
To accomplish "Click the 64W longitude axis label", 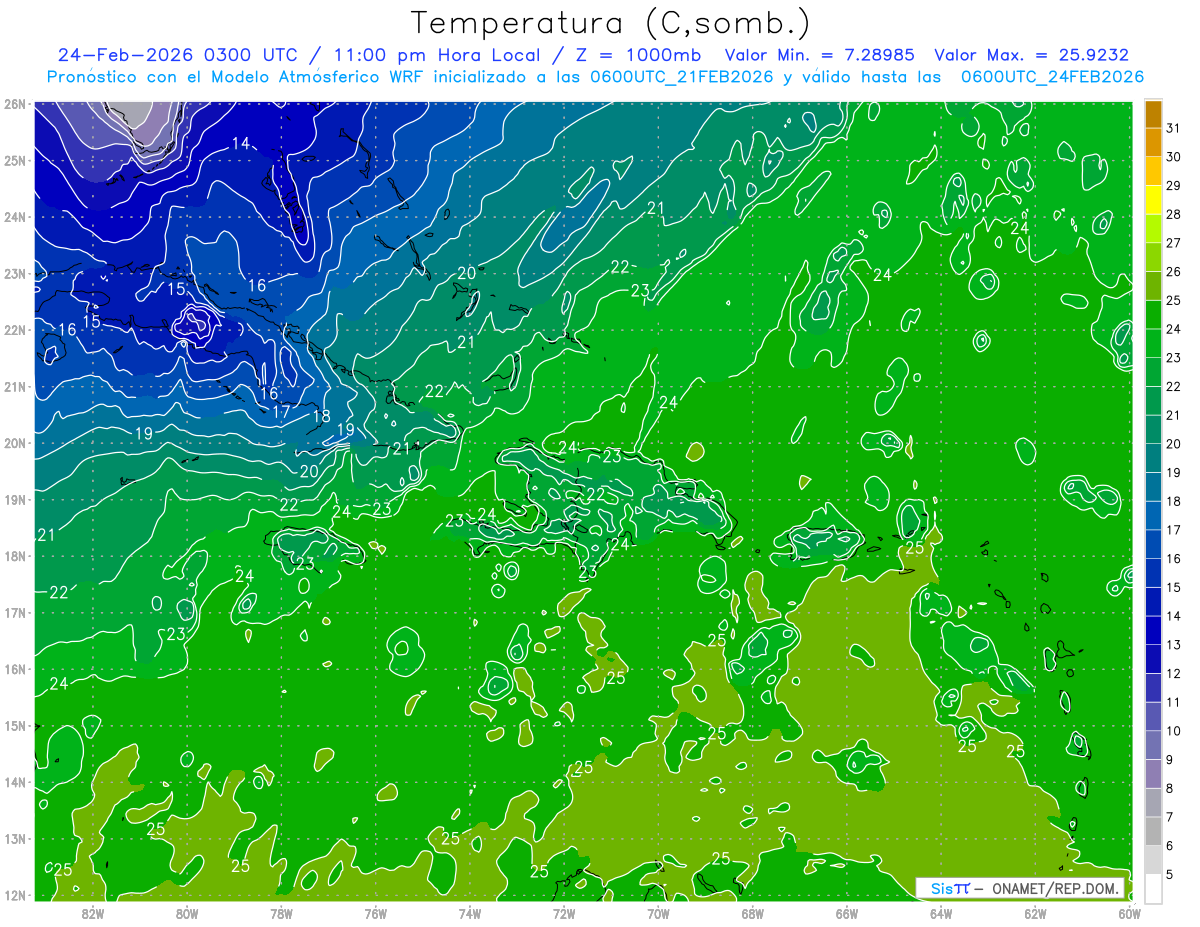I will [940, 913].
